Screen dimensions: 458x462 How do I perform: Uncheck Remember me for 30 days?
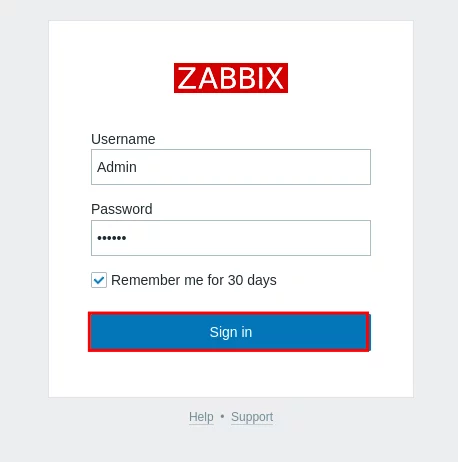pos(99,280)
